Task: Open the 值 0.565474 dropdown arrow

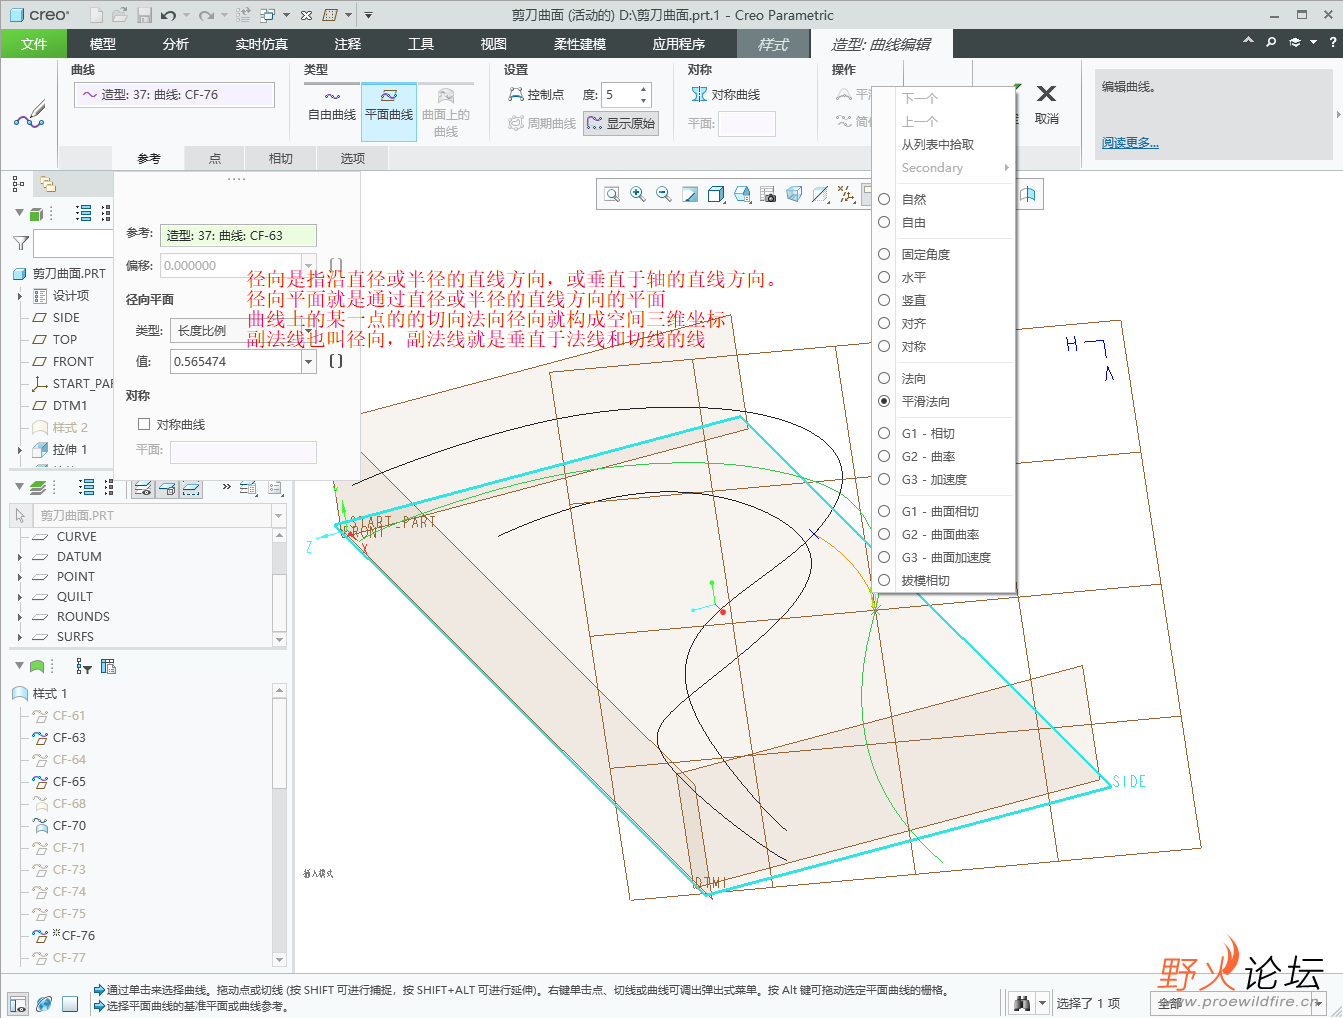Action: click(308, 362)
